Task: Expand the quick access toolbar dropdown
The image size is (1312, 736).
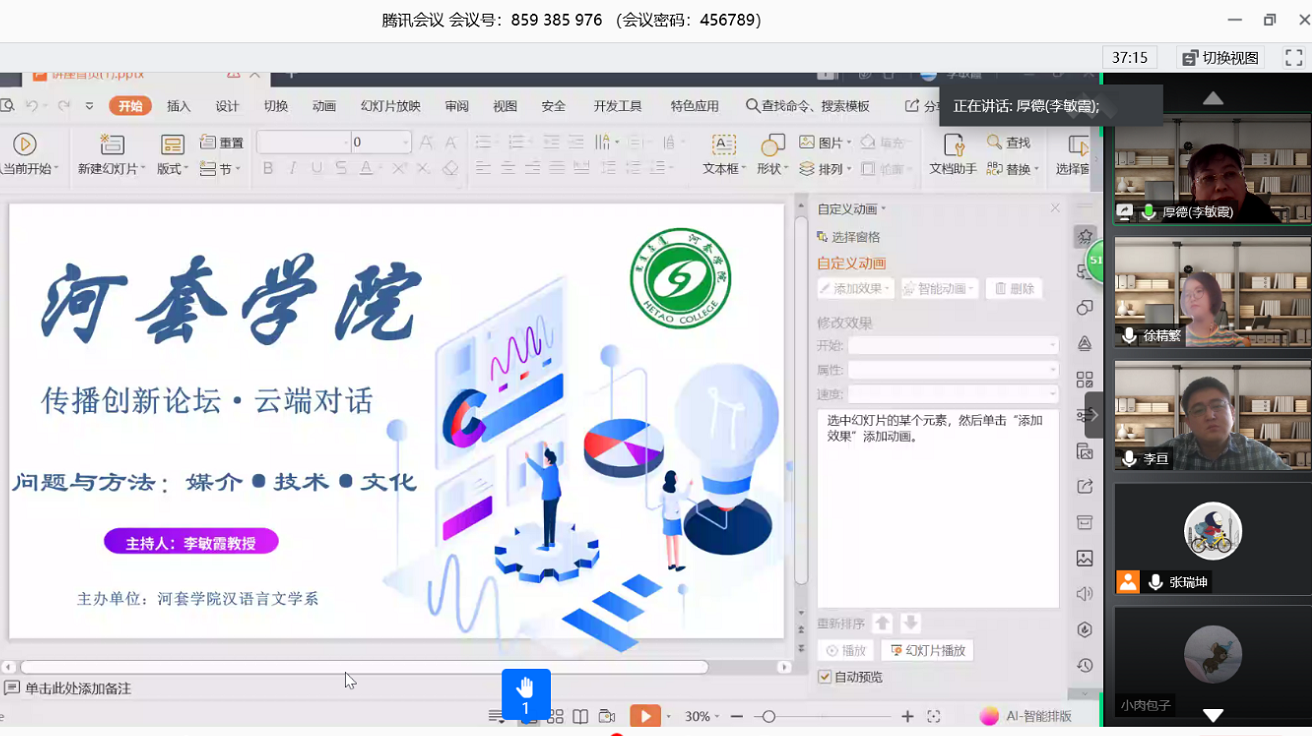Action: click(x=89, y=106)
